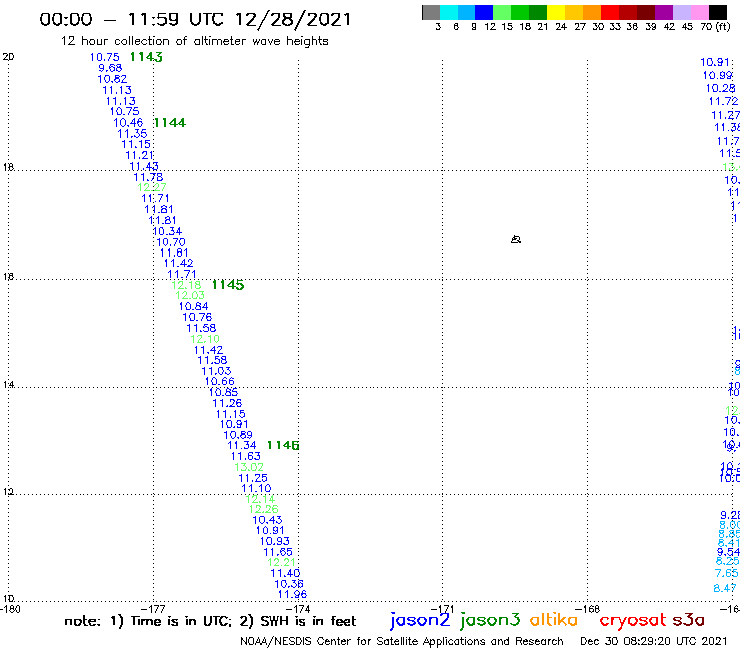Click the green 12.14 wave height value
740x650 pixels.
pos(260,499)
